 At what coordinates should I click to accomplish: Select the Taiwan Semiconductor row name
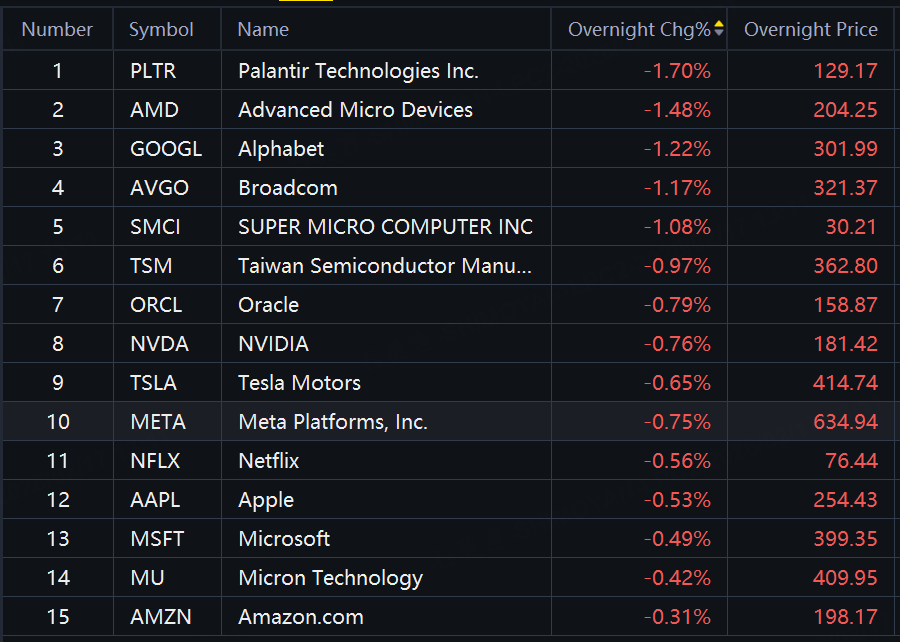pos(385,266)
